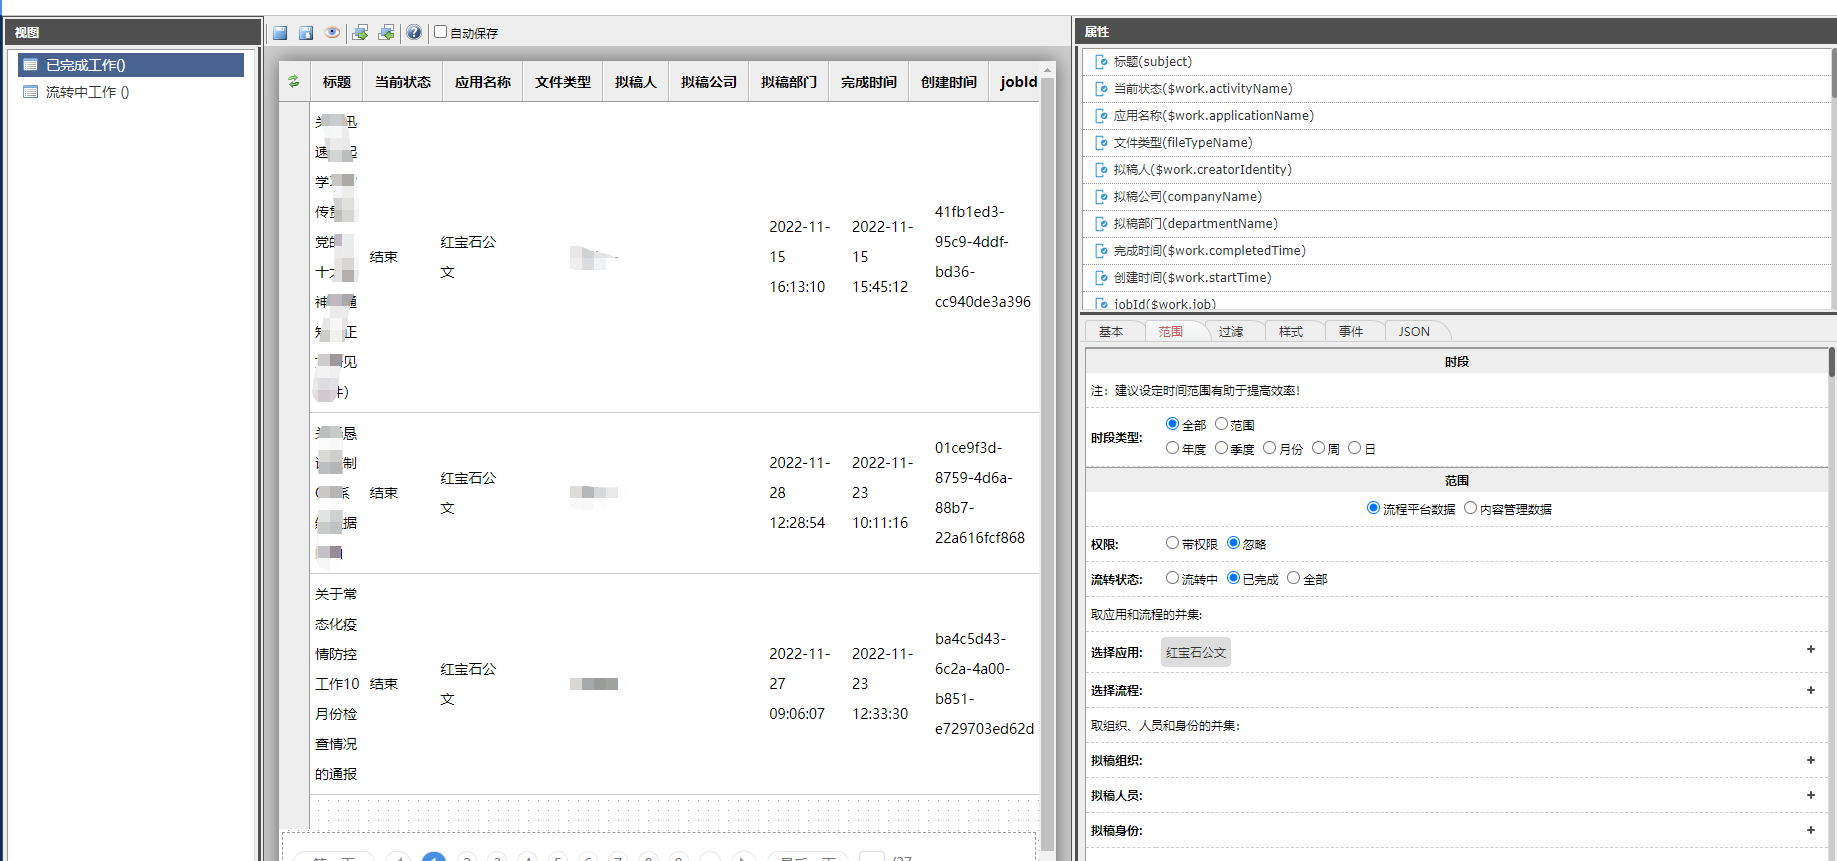This screenshot has height=861, width=1837.
Task: Click the icon next to 文件类型(fileTypeName)
Action: coord(1101,143)
